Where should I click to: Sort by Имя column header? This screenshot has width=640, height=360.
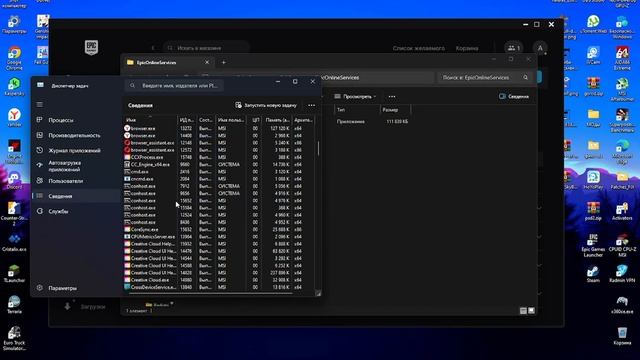150,120
